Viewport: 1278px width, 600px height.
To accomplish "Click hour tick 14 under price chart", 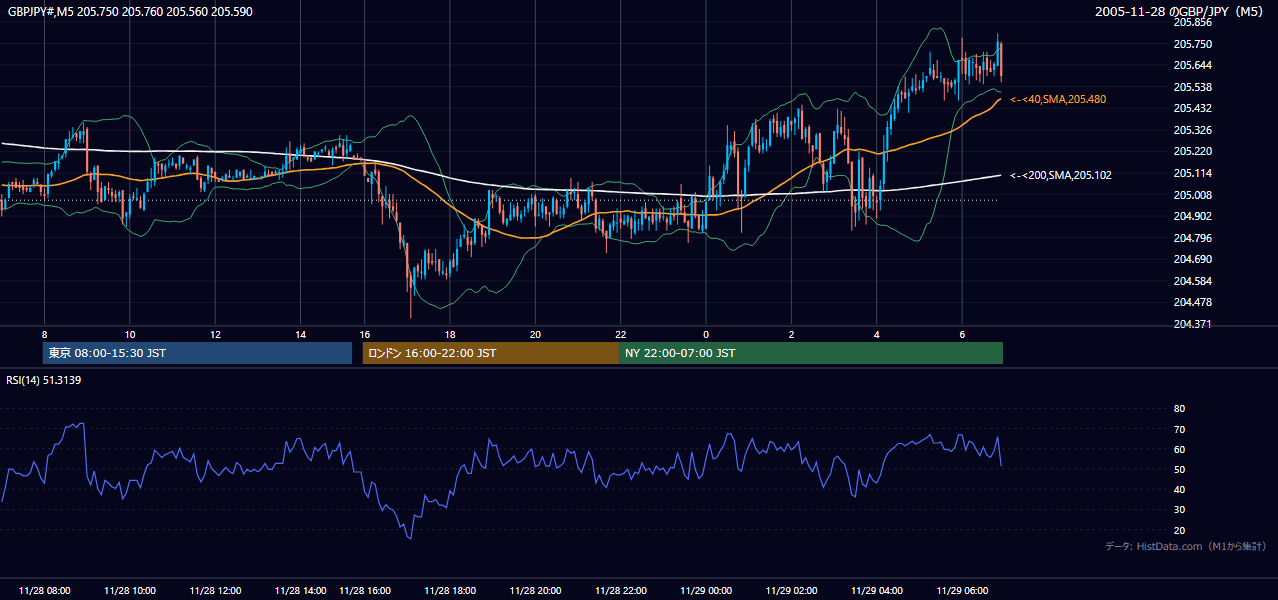I will (x=300, y=334).
